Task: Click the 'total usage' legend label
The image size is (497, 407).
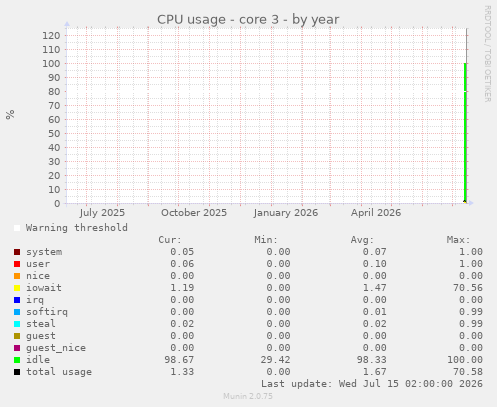Action: (x=59, y=372)
